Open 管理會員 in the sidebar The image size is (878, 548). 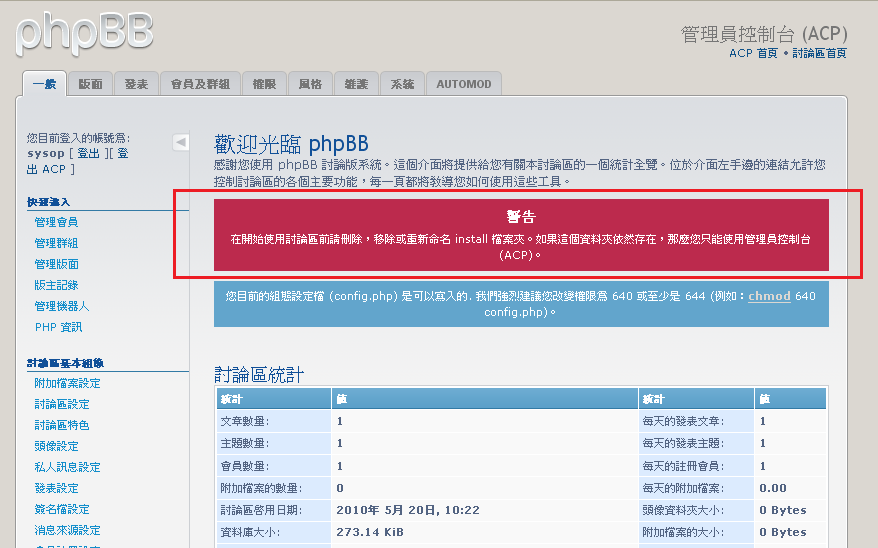56,222
